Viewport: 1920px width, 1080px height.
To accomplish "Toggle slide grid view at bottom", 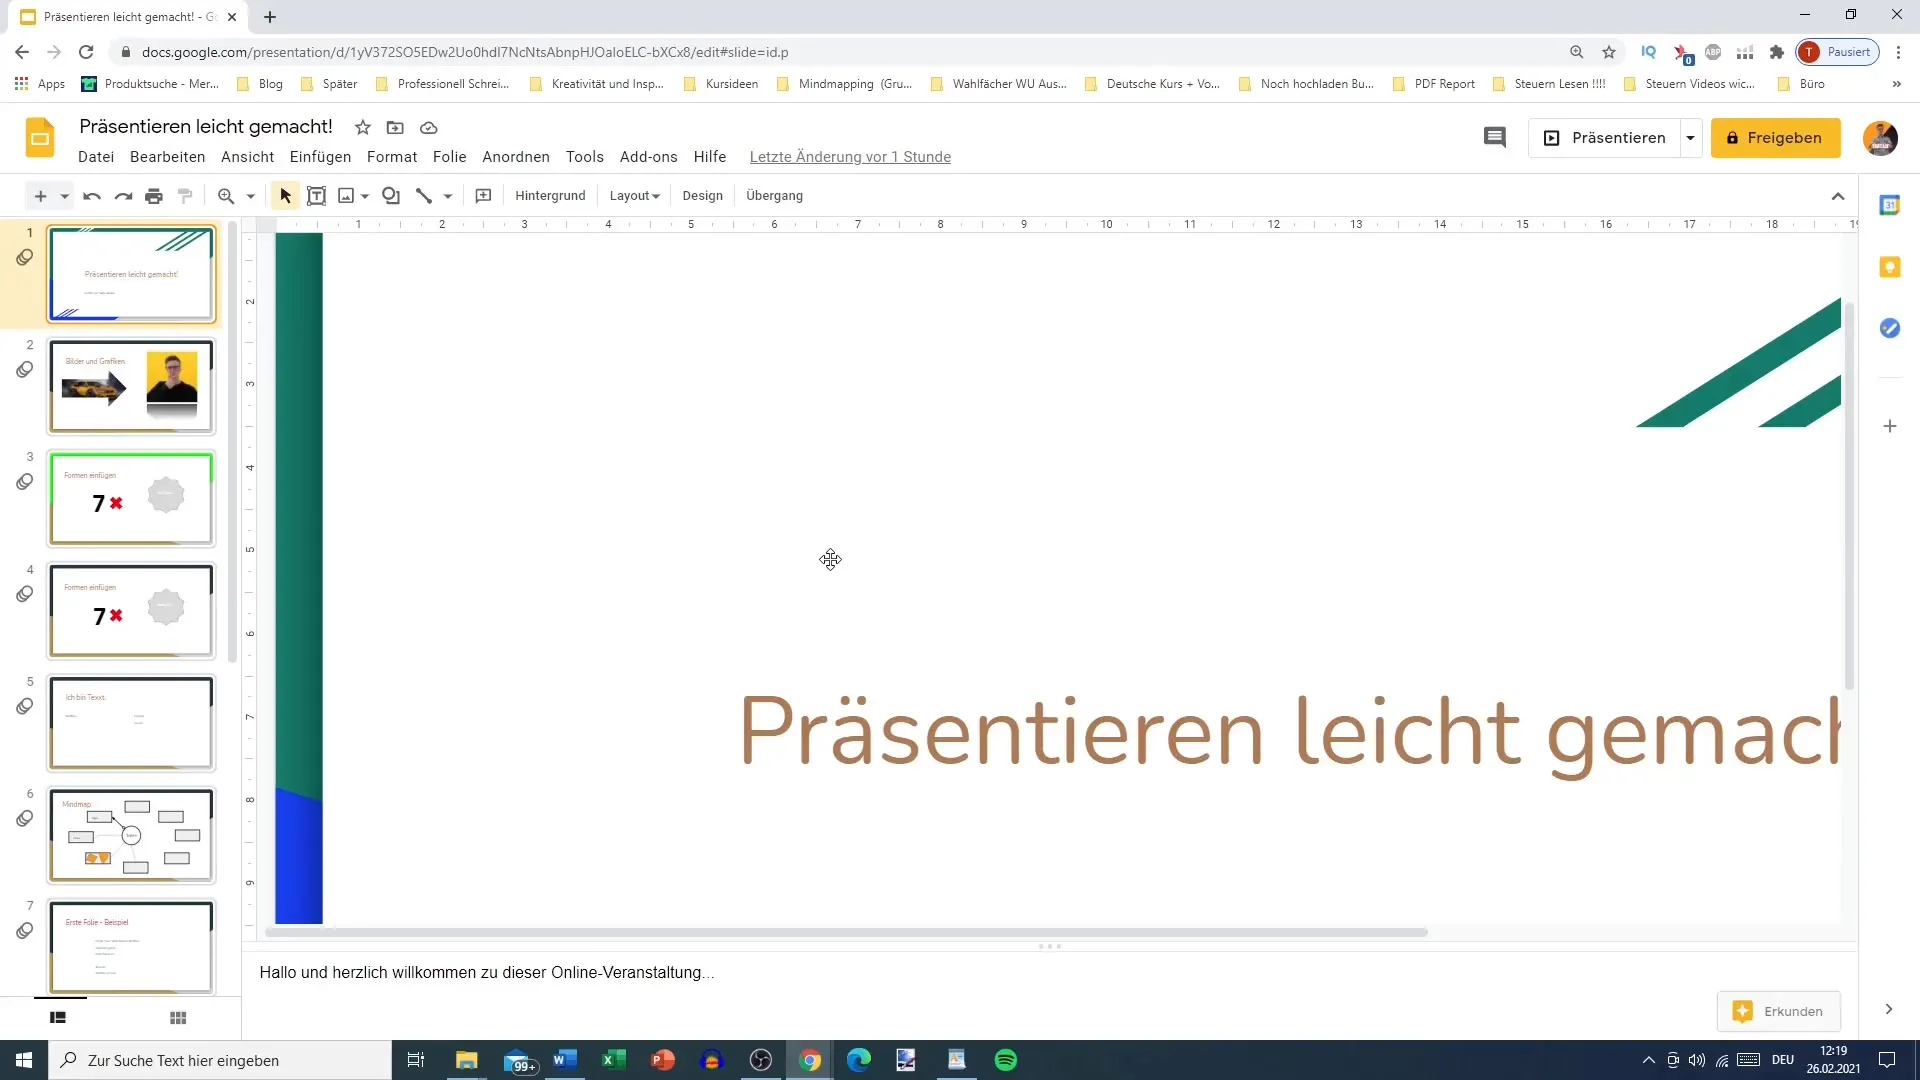I will [178, 1017].
